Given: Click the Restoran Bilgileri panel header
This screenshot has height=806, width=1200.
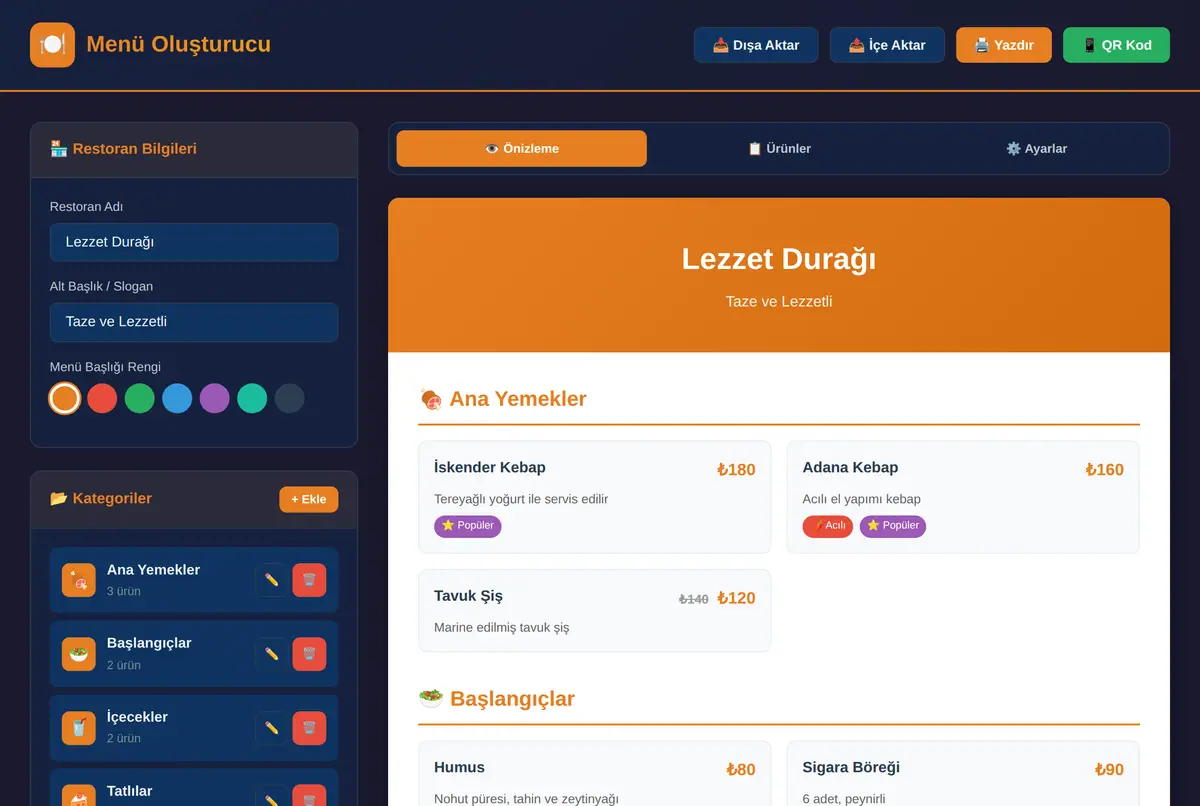Looking at the screenshot, I should coord(194,150).
